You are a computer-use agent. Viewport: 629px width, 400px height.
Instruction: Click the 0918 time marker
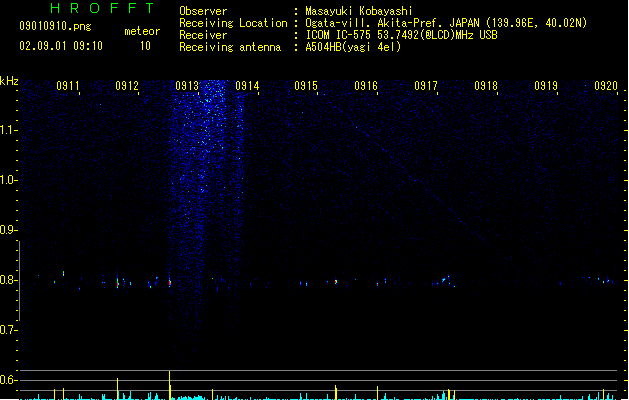tap(486, 86)
